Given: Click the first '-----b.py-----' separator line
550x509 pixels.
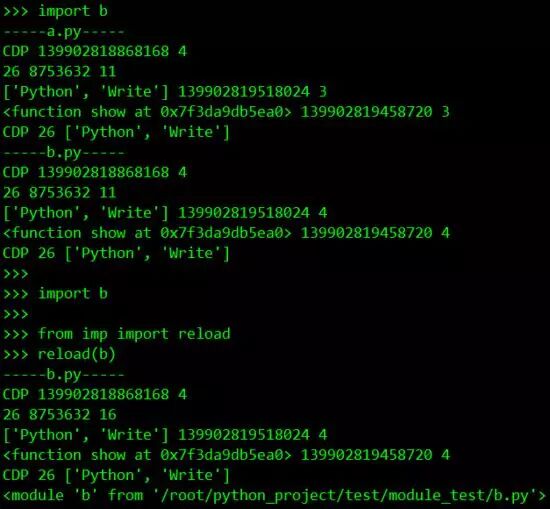Looking at the screenshot, I should (x=64, y=153).
